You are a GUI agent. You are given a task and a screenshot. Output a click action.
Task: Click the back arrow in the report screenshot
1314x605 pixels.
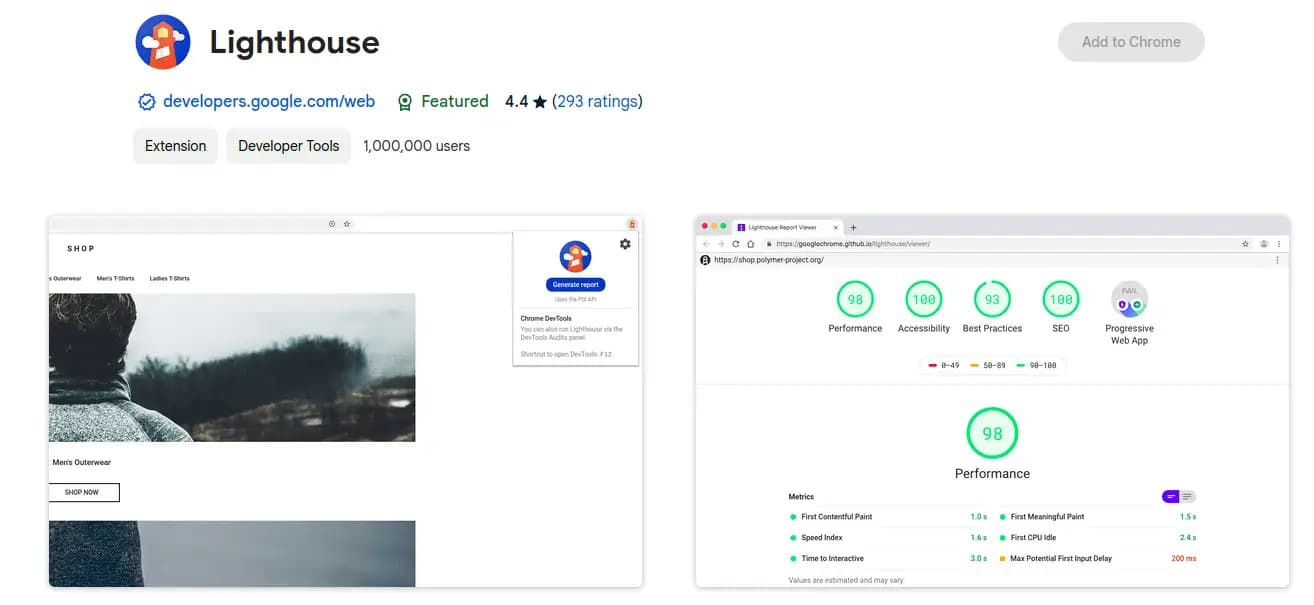click(706, 244)
